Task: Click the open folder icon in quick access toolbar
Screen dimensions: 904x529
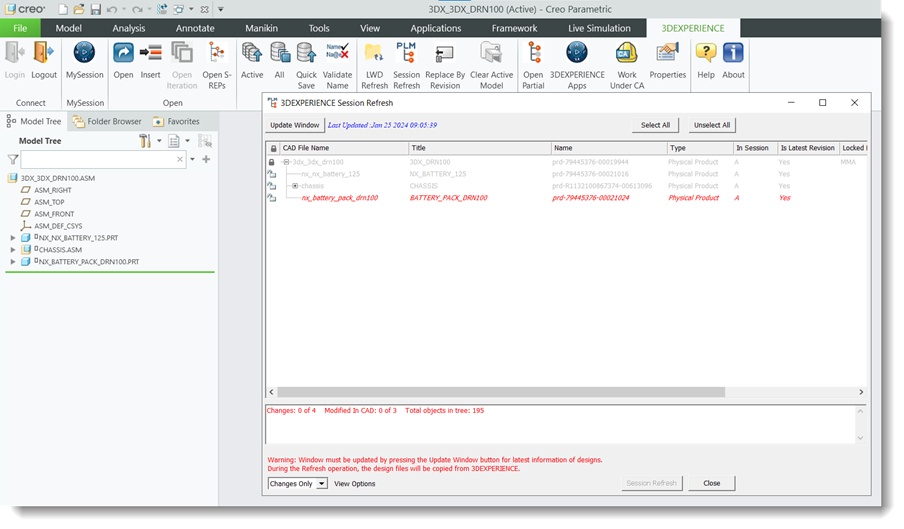Action: click(79, 9)
